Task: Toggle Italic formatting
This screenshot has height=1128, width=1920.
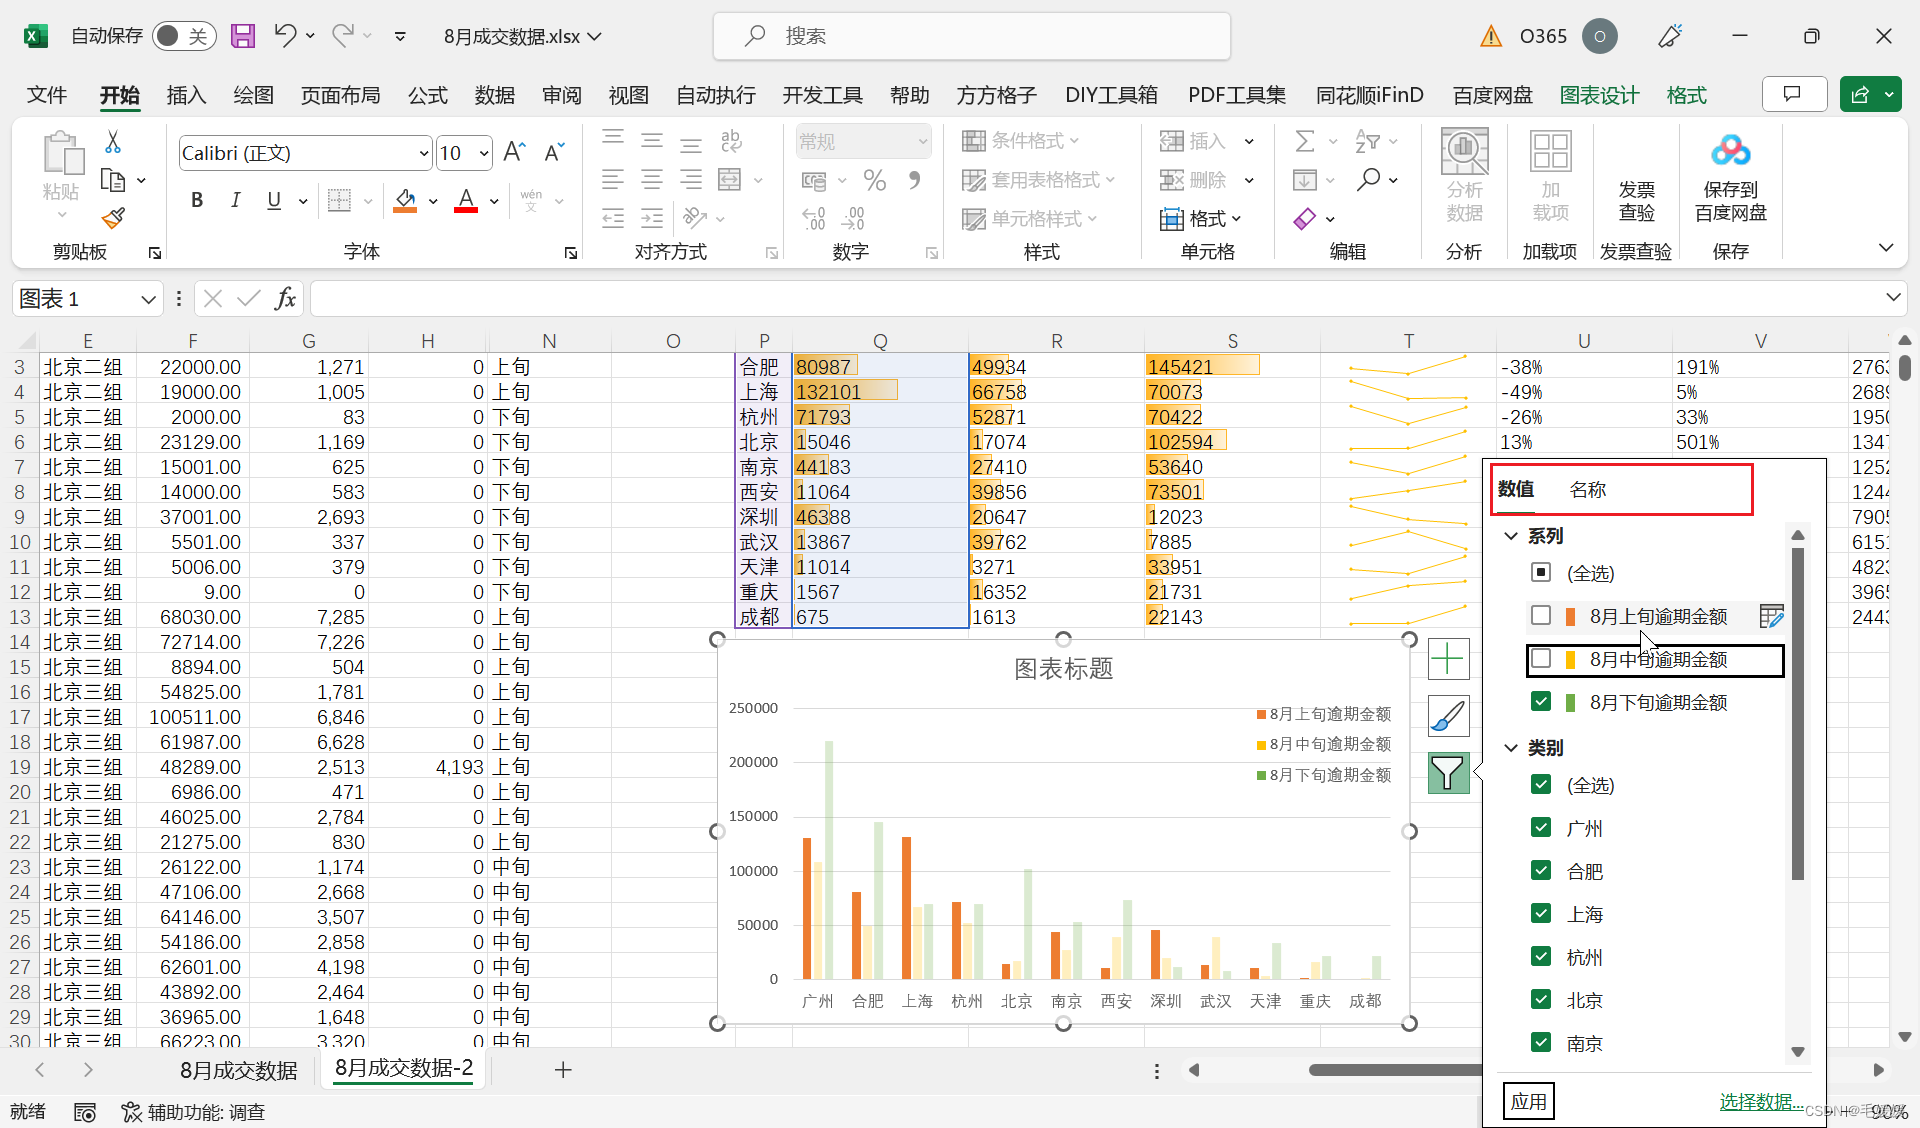Action: 235,201
